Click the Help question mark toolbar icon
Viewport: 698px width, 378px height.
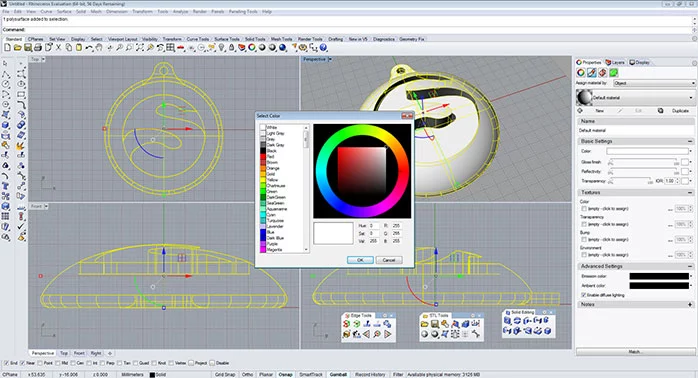pos(324,47)
